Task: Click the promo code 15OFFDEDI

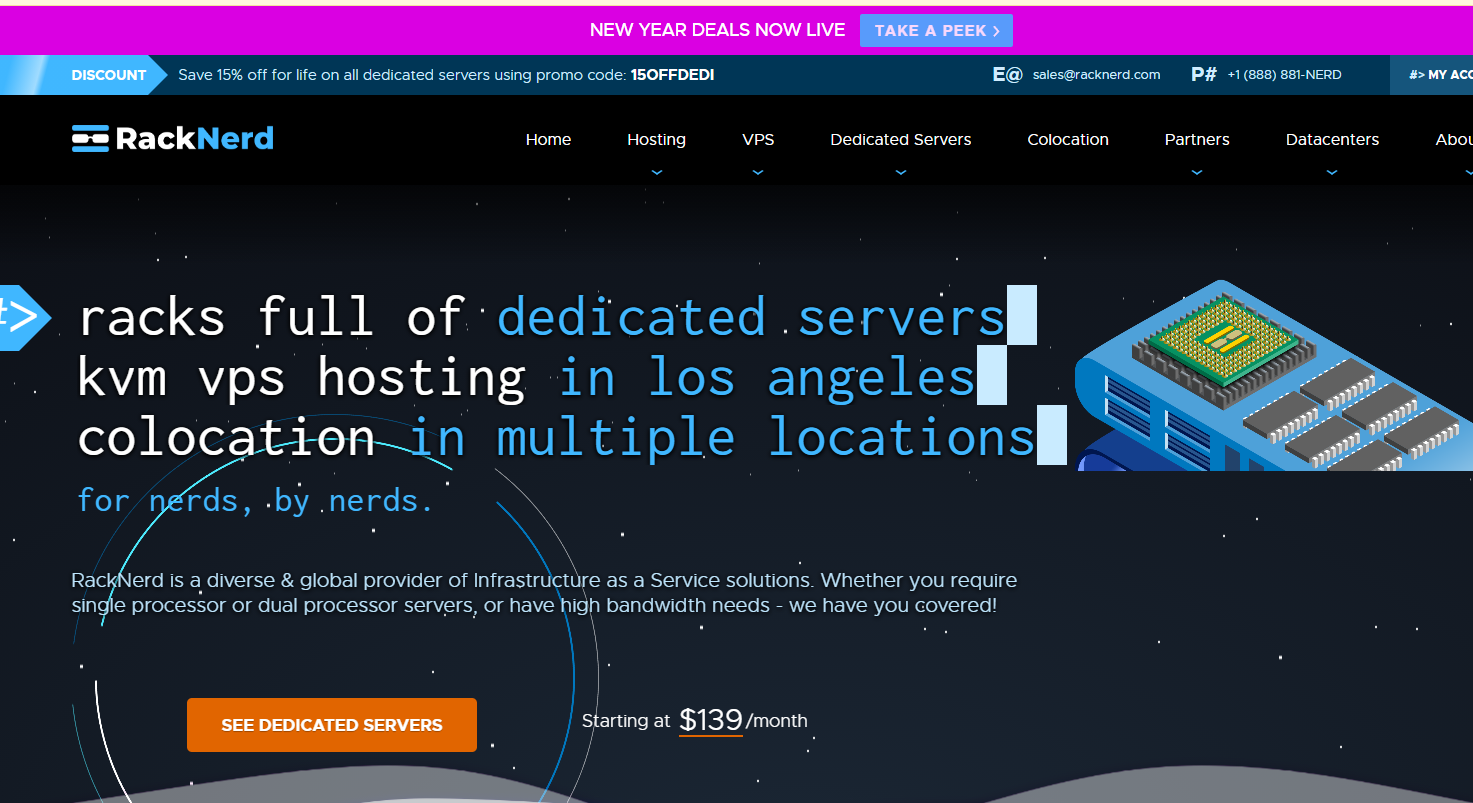Action: 672,75
